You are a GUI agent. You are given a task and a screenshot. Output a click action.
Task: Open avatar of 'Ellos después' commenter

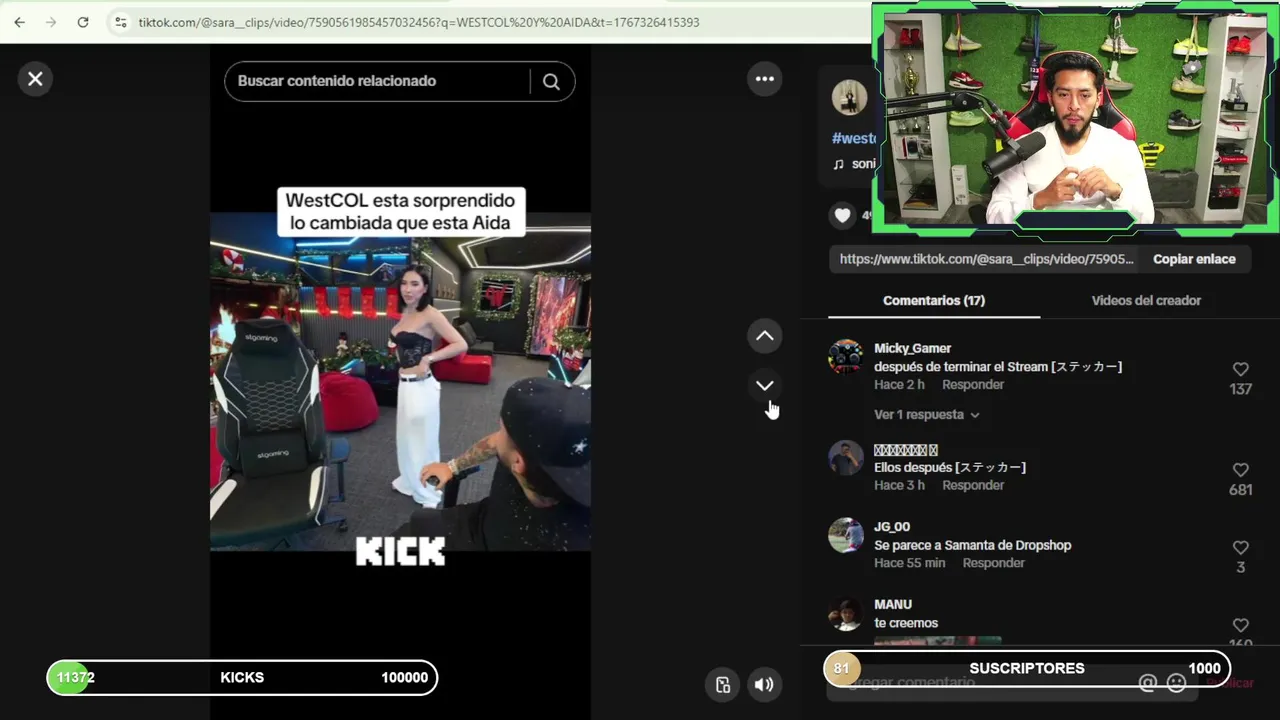pos(846,459)
